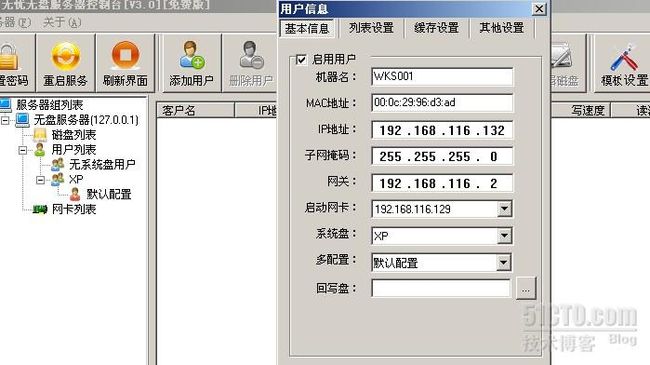The image size is (650, 365).
Task: Click the MAC地址 input field
Action: click(x=442, y=102)
